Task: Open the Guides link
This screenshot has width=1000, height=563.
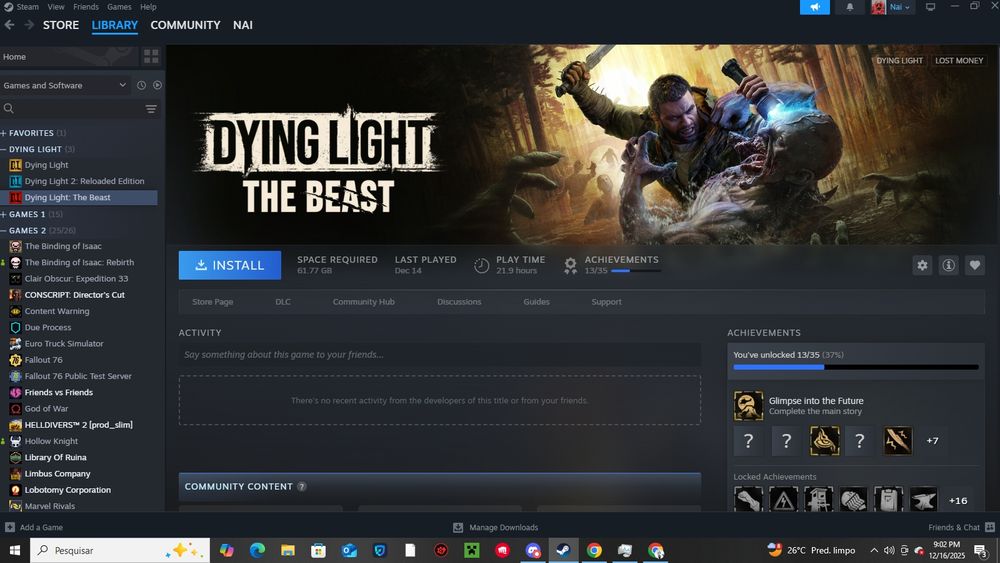Action: [536, 302]
